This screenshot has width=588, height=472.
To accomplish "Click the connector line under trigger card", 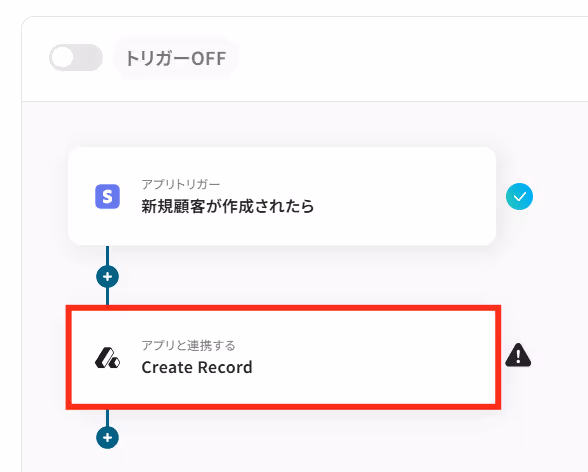I will 108,256.
